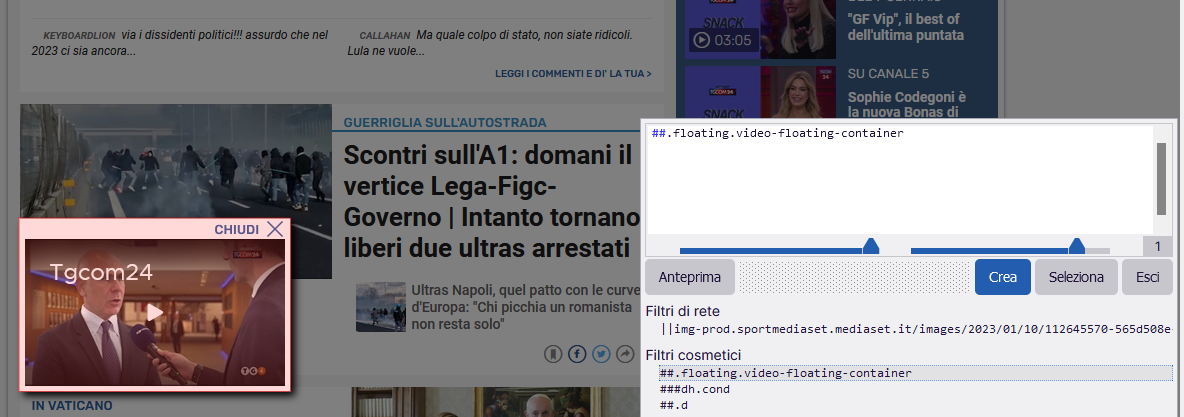Image resolution: width=1184 pixels, height=417 pixels.
Task: Click the Ultras Napoli article thumbnail
Action: click(381, 307)
